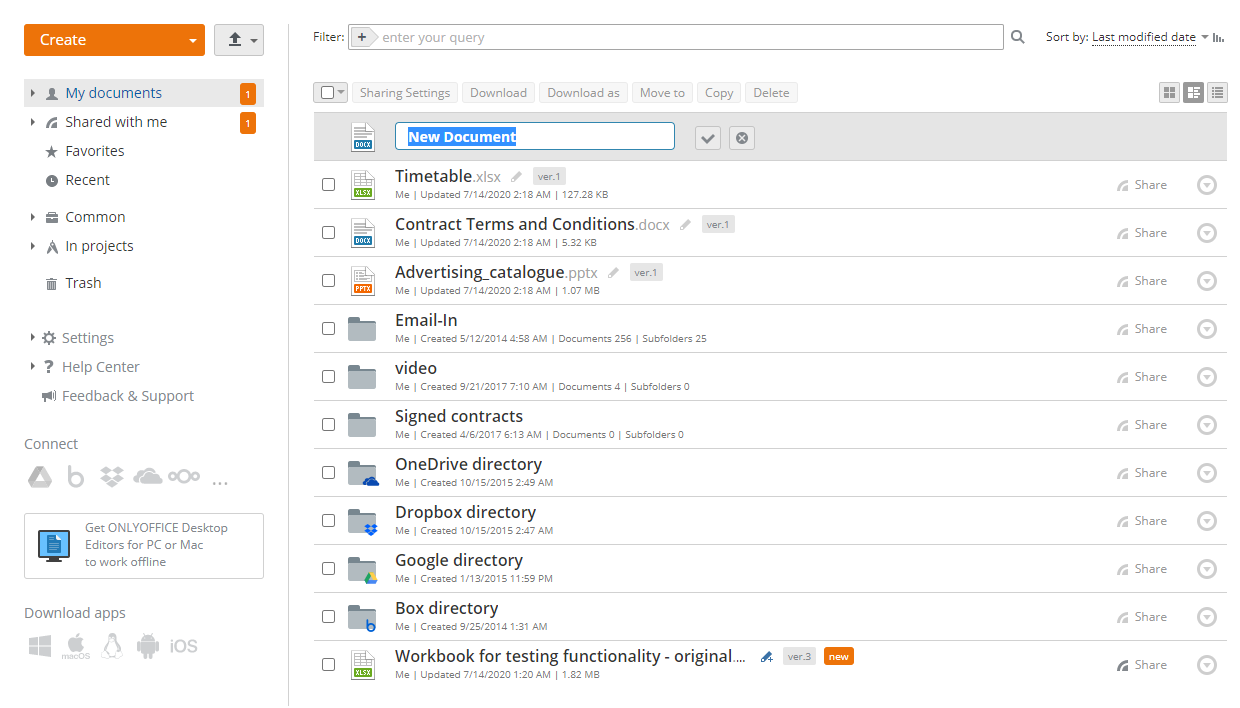Open the Create button dropdown arrow

tap(192, 41)
